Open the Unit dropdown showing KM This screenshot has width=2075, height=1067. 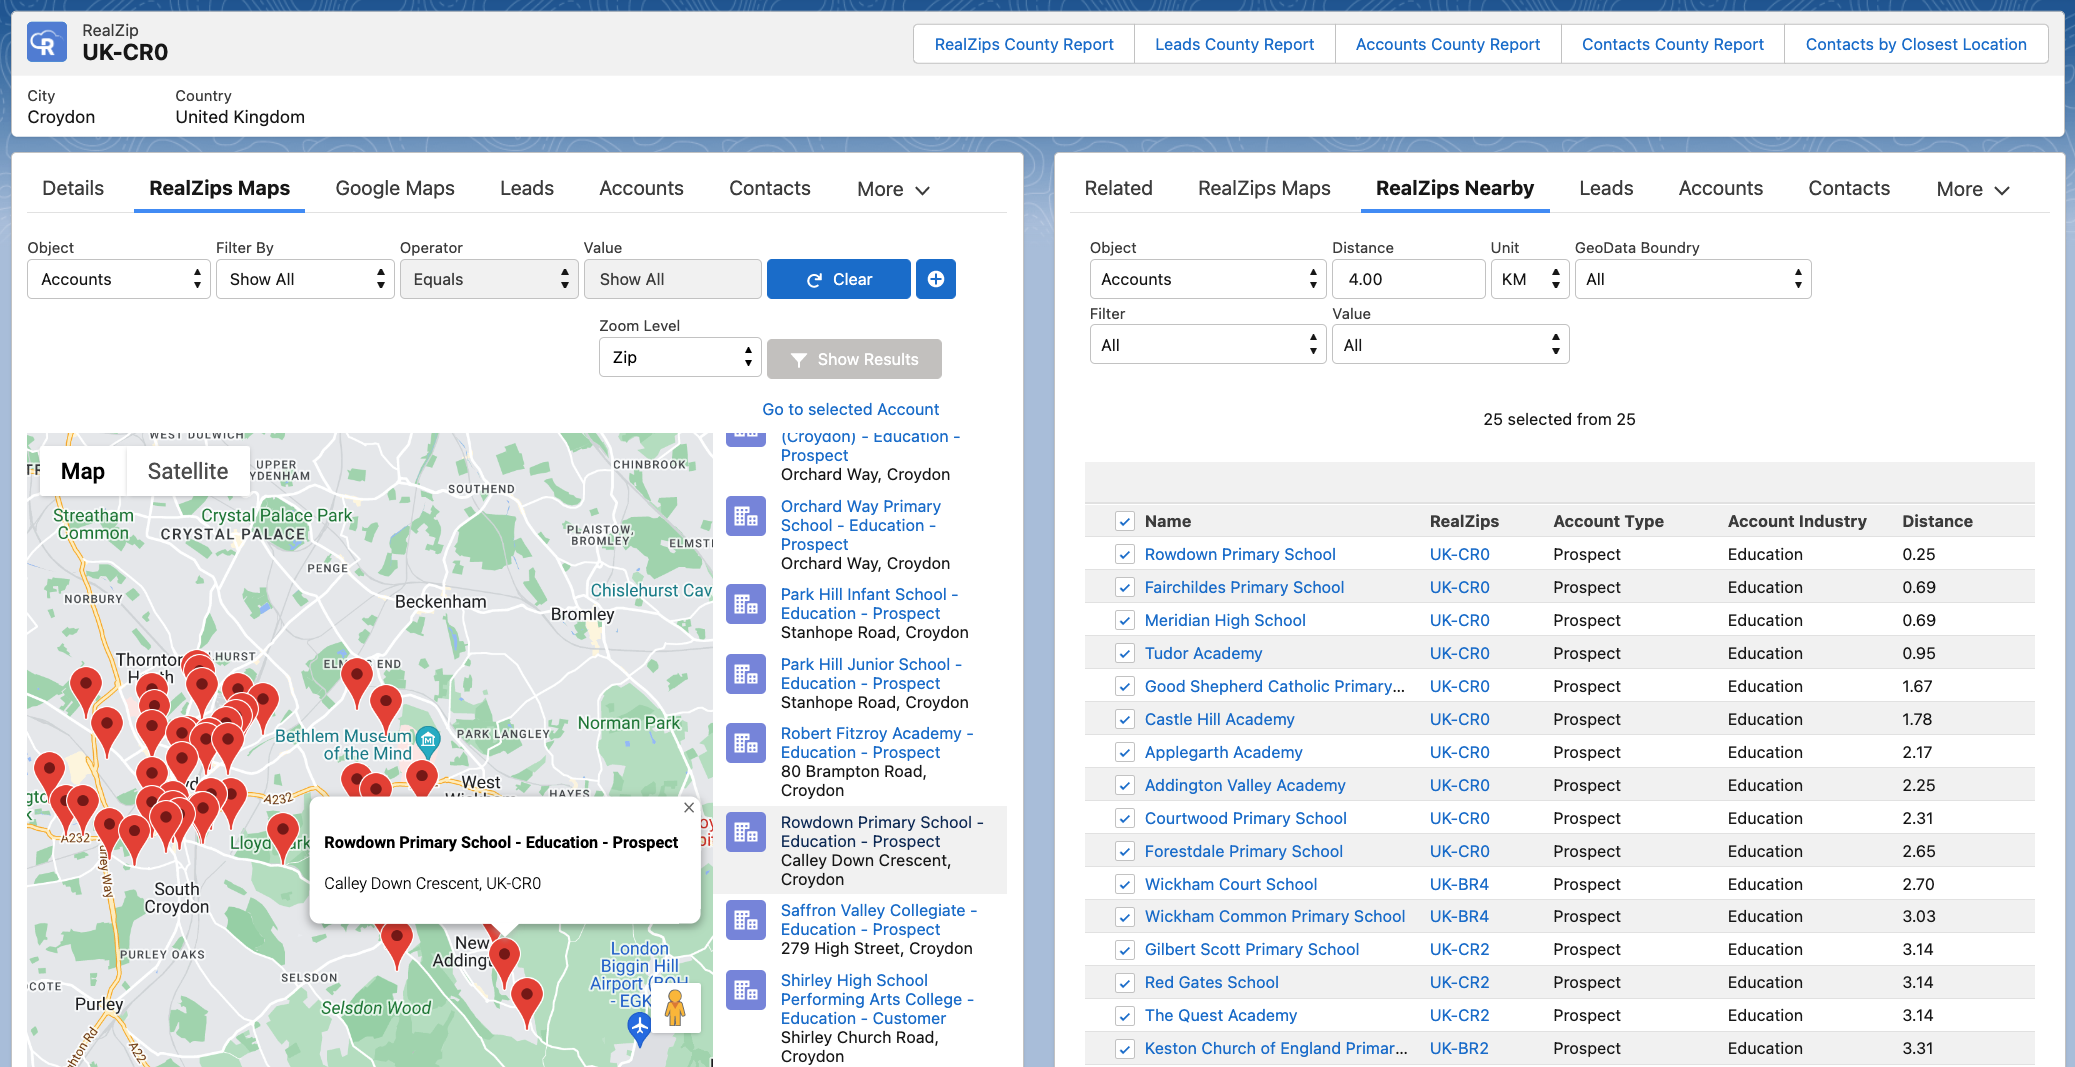tap(1529, 279)
